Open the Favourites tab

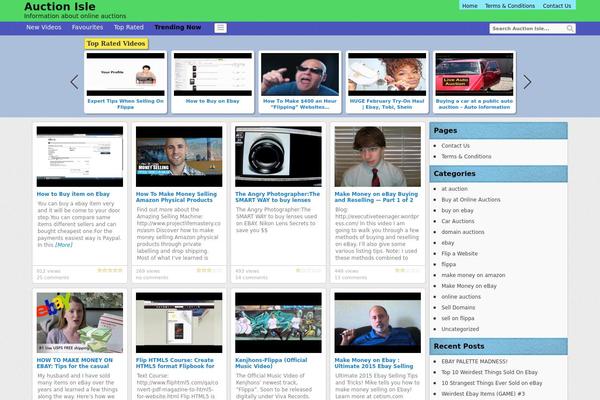tap(87, 28)
